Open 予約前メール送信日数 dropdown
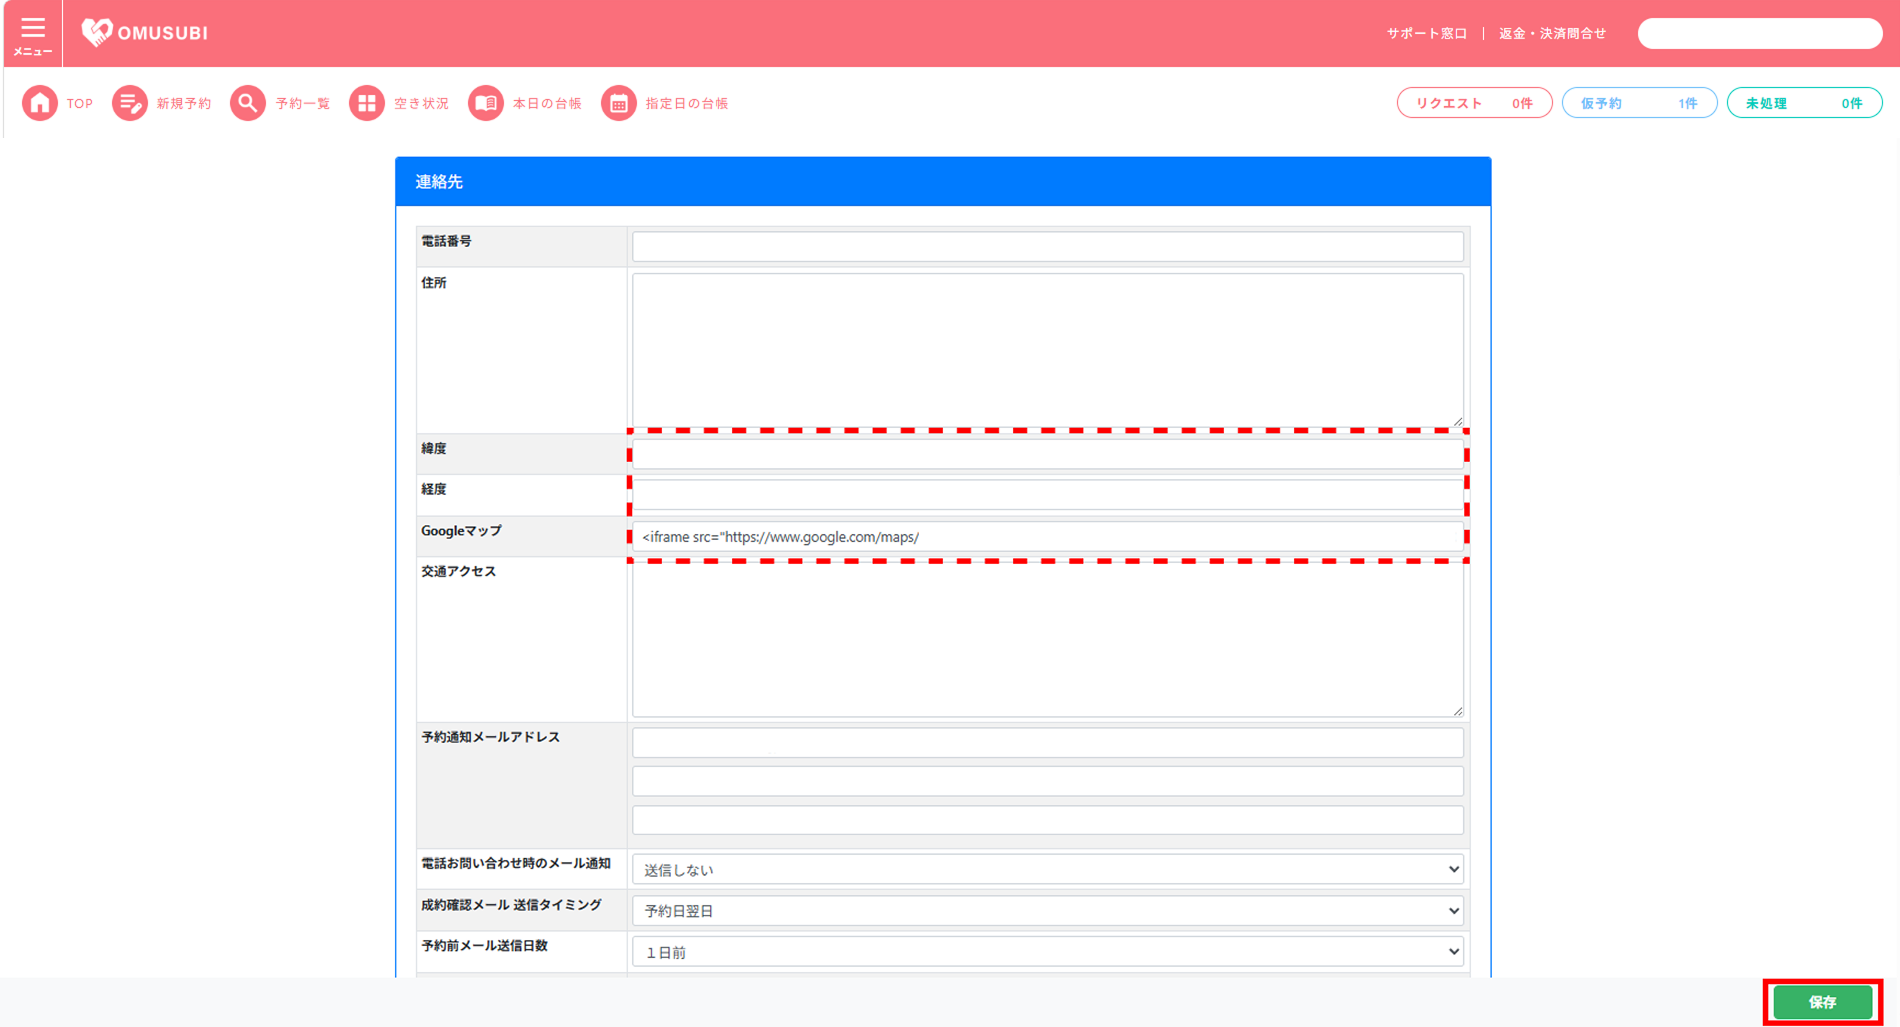The width and height of the screenshot is (1900, 1027). point(1048,952)
